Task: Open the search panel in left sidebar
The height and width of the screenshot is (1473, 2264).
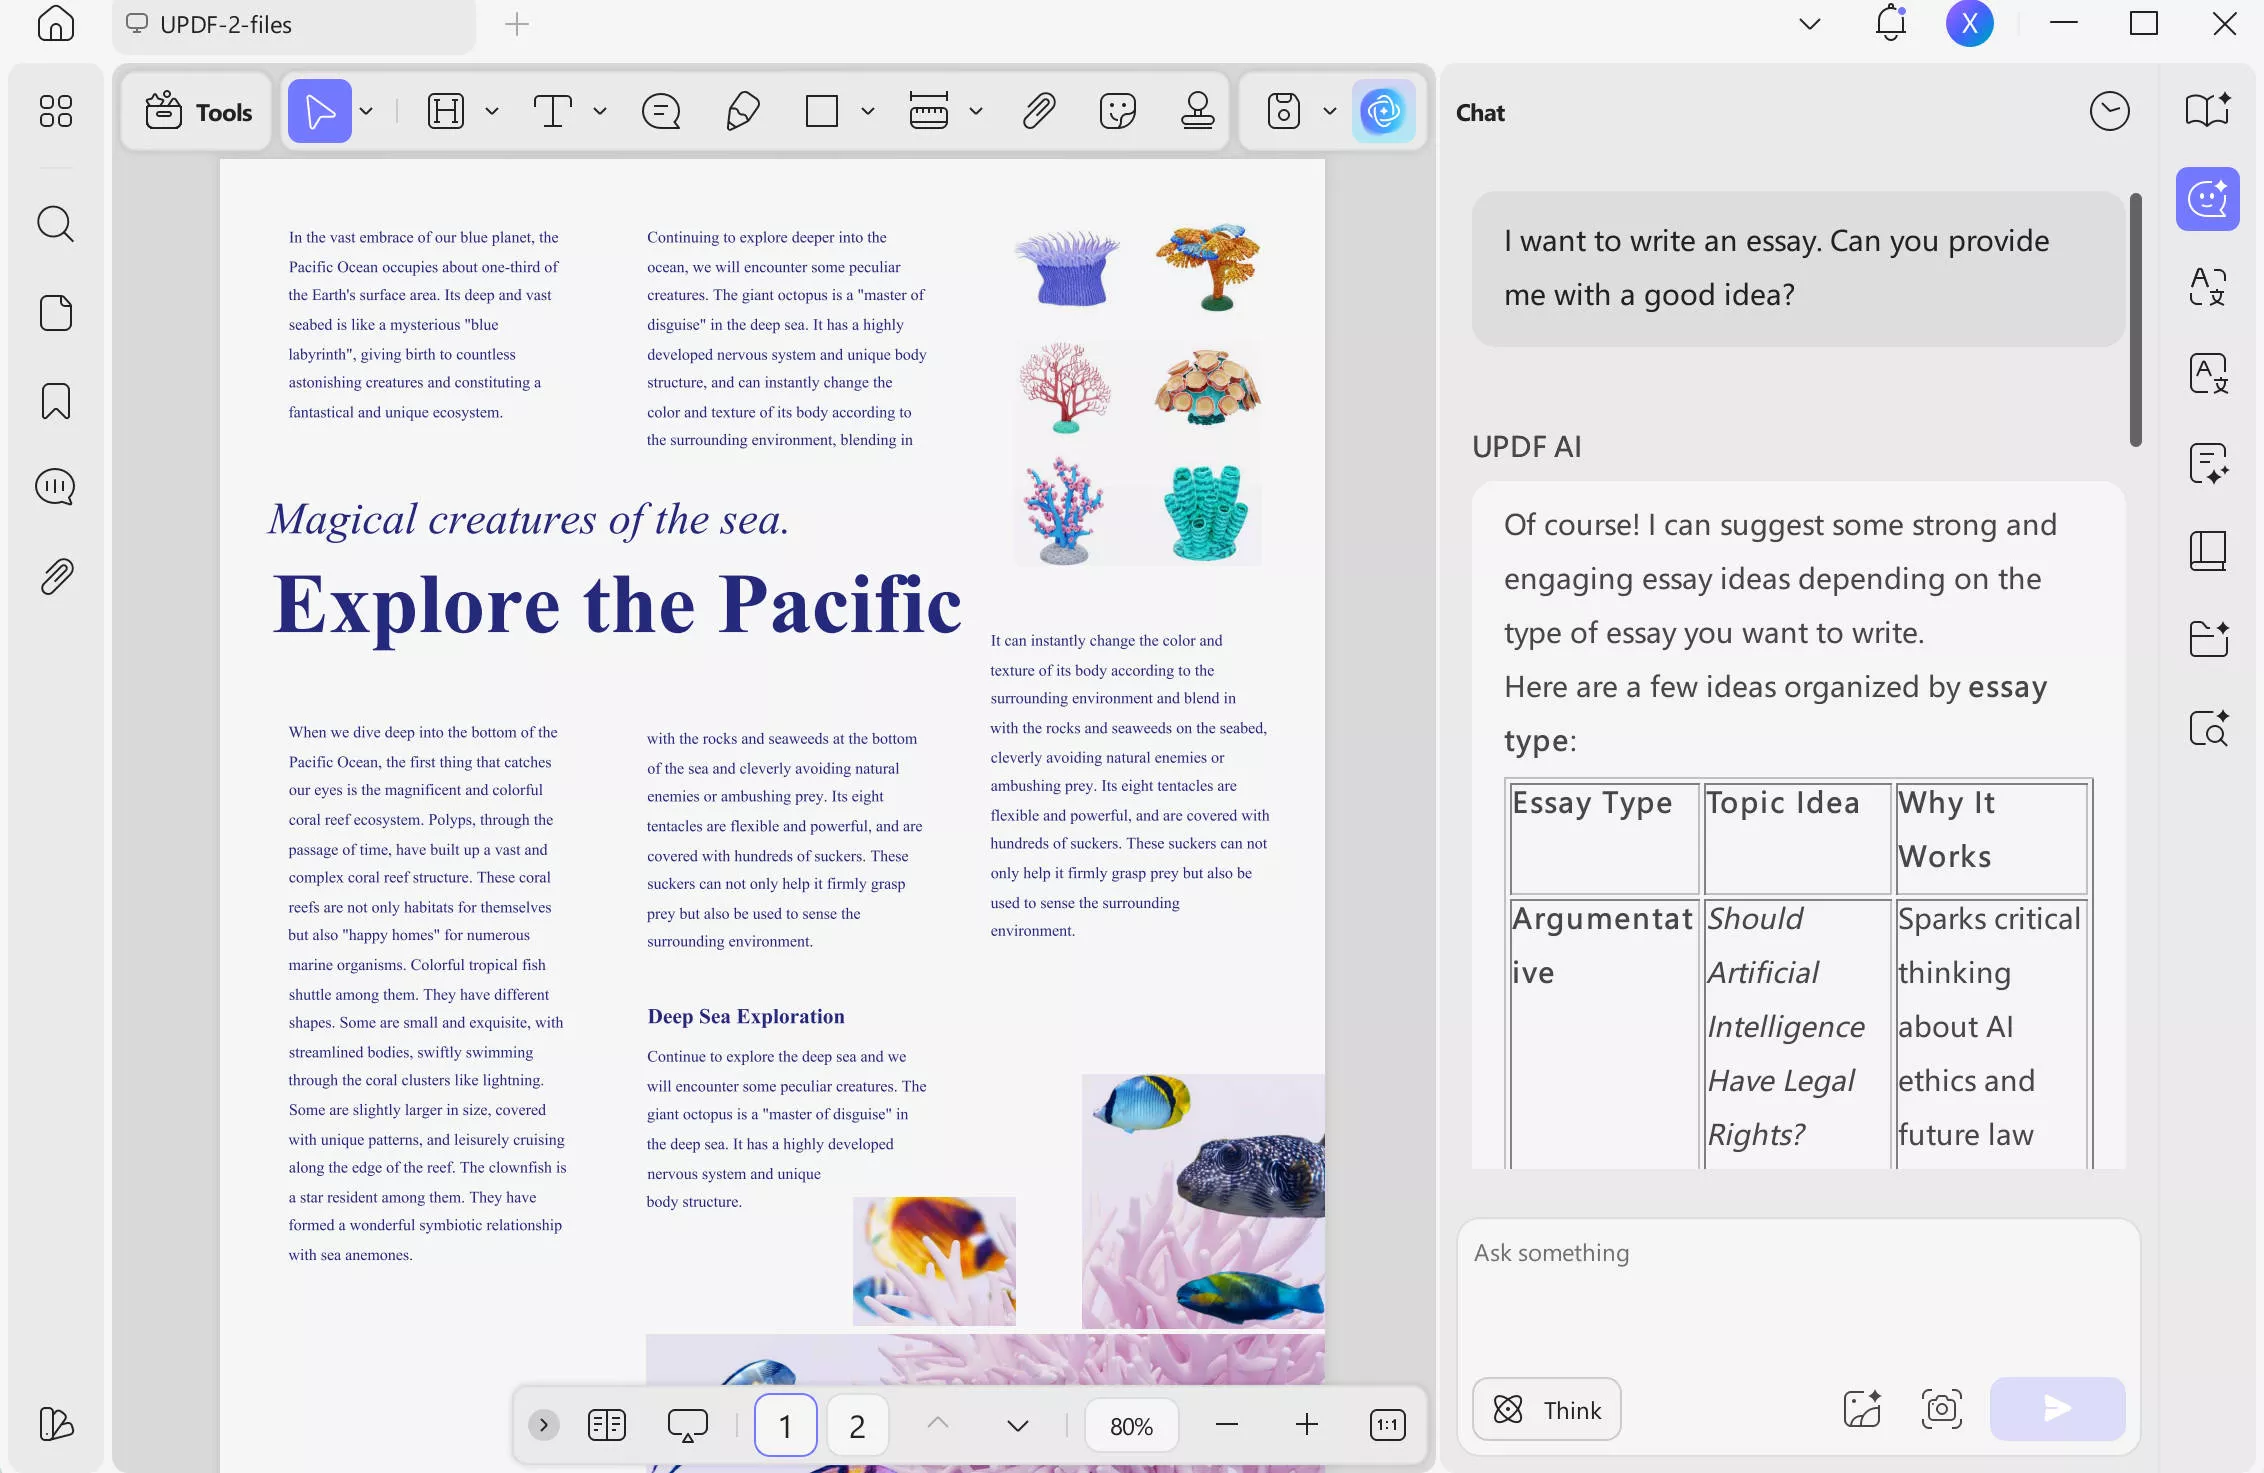Action: pos(56,224)
